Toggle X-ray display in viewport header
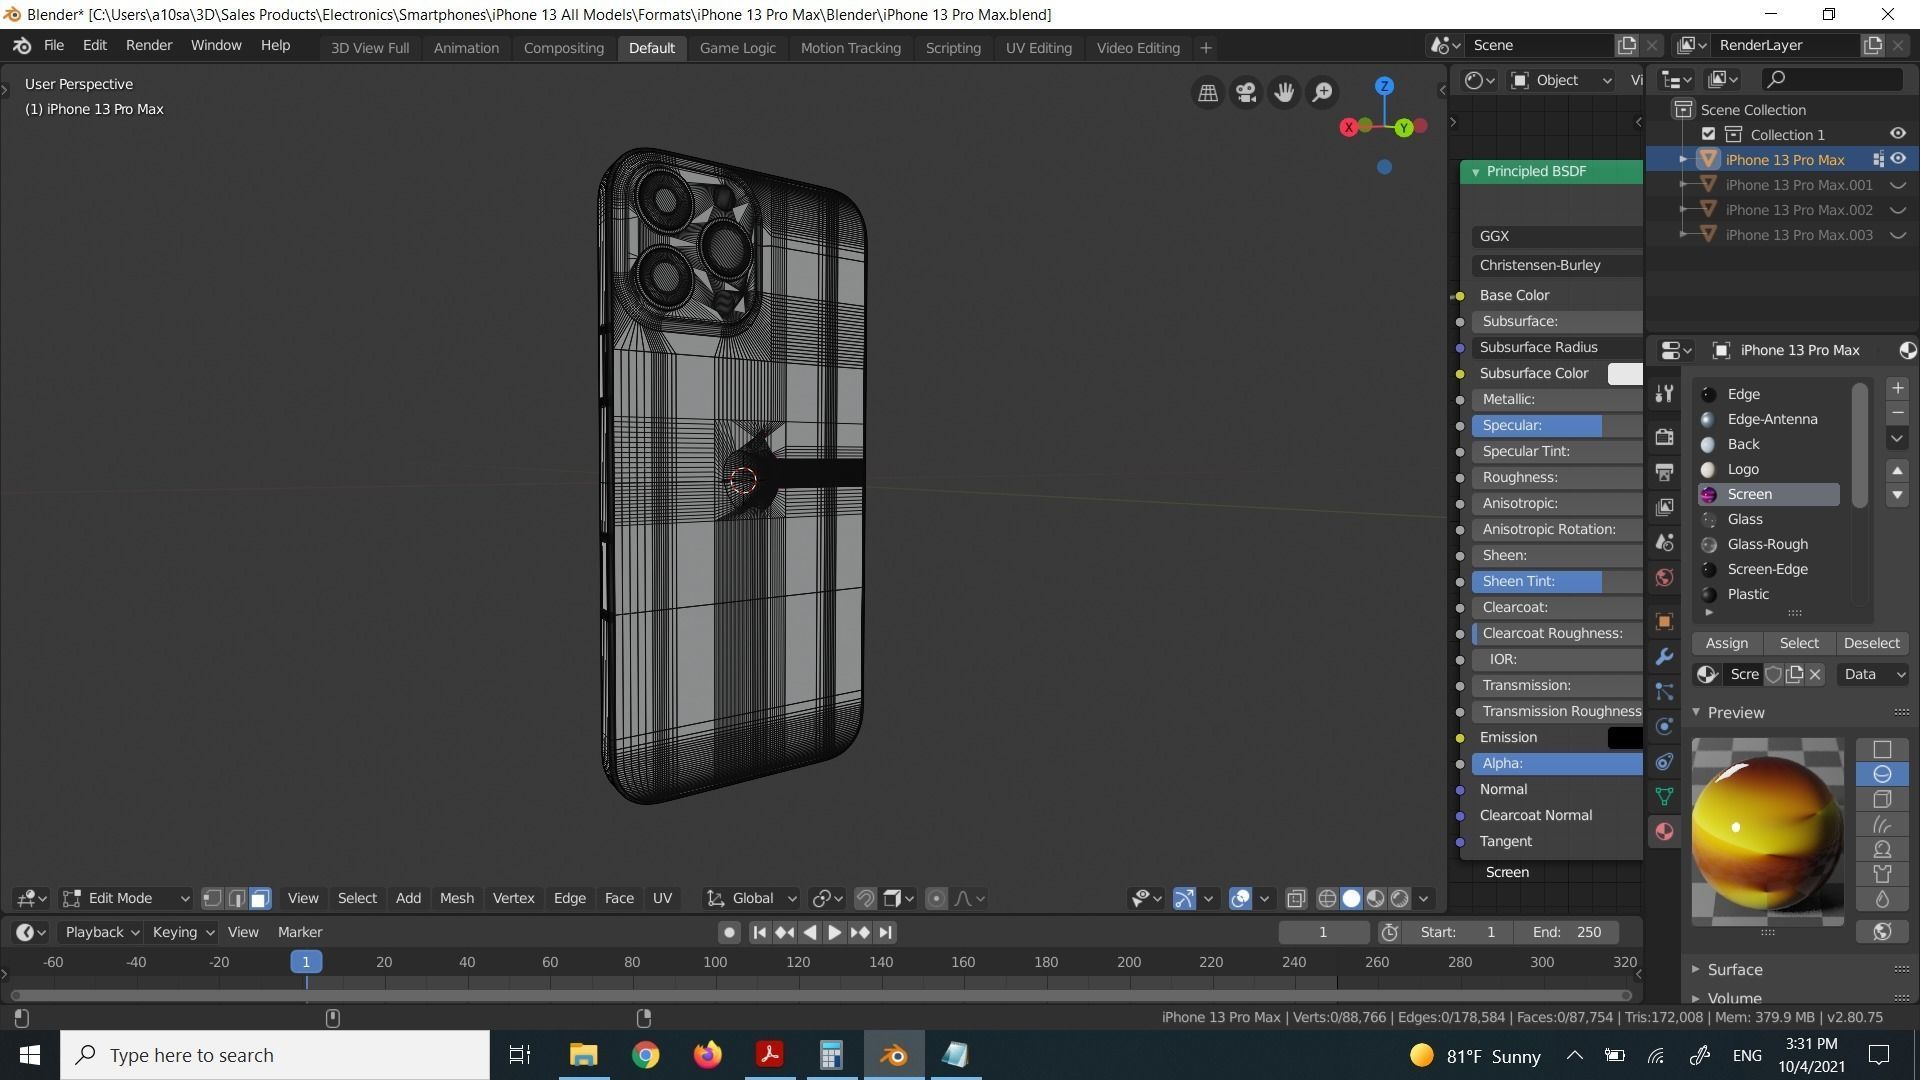This screenshot has width=1920, height=1080. (x=1296, y=899)
